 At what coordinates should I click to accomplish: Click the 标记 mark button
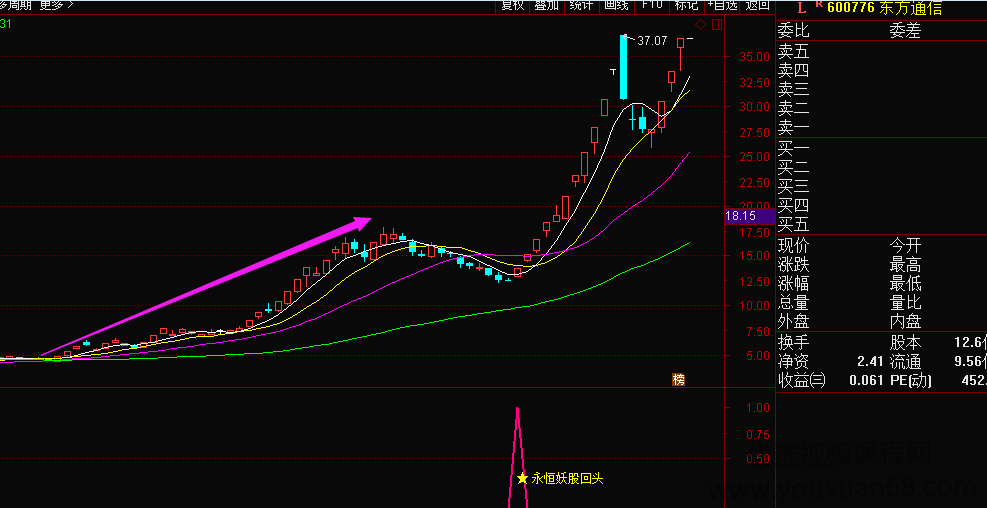tap(686, 5)
